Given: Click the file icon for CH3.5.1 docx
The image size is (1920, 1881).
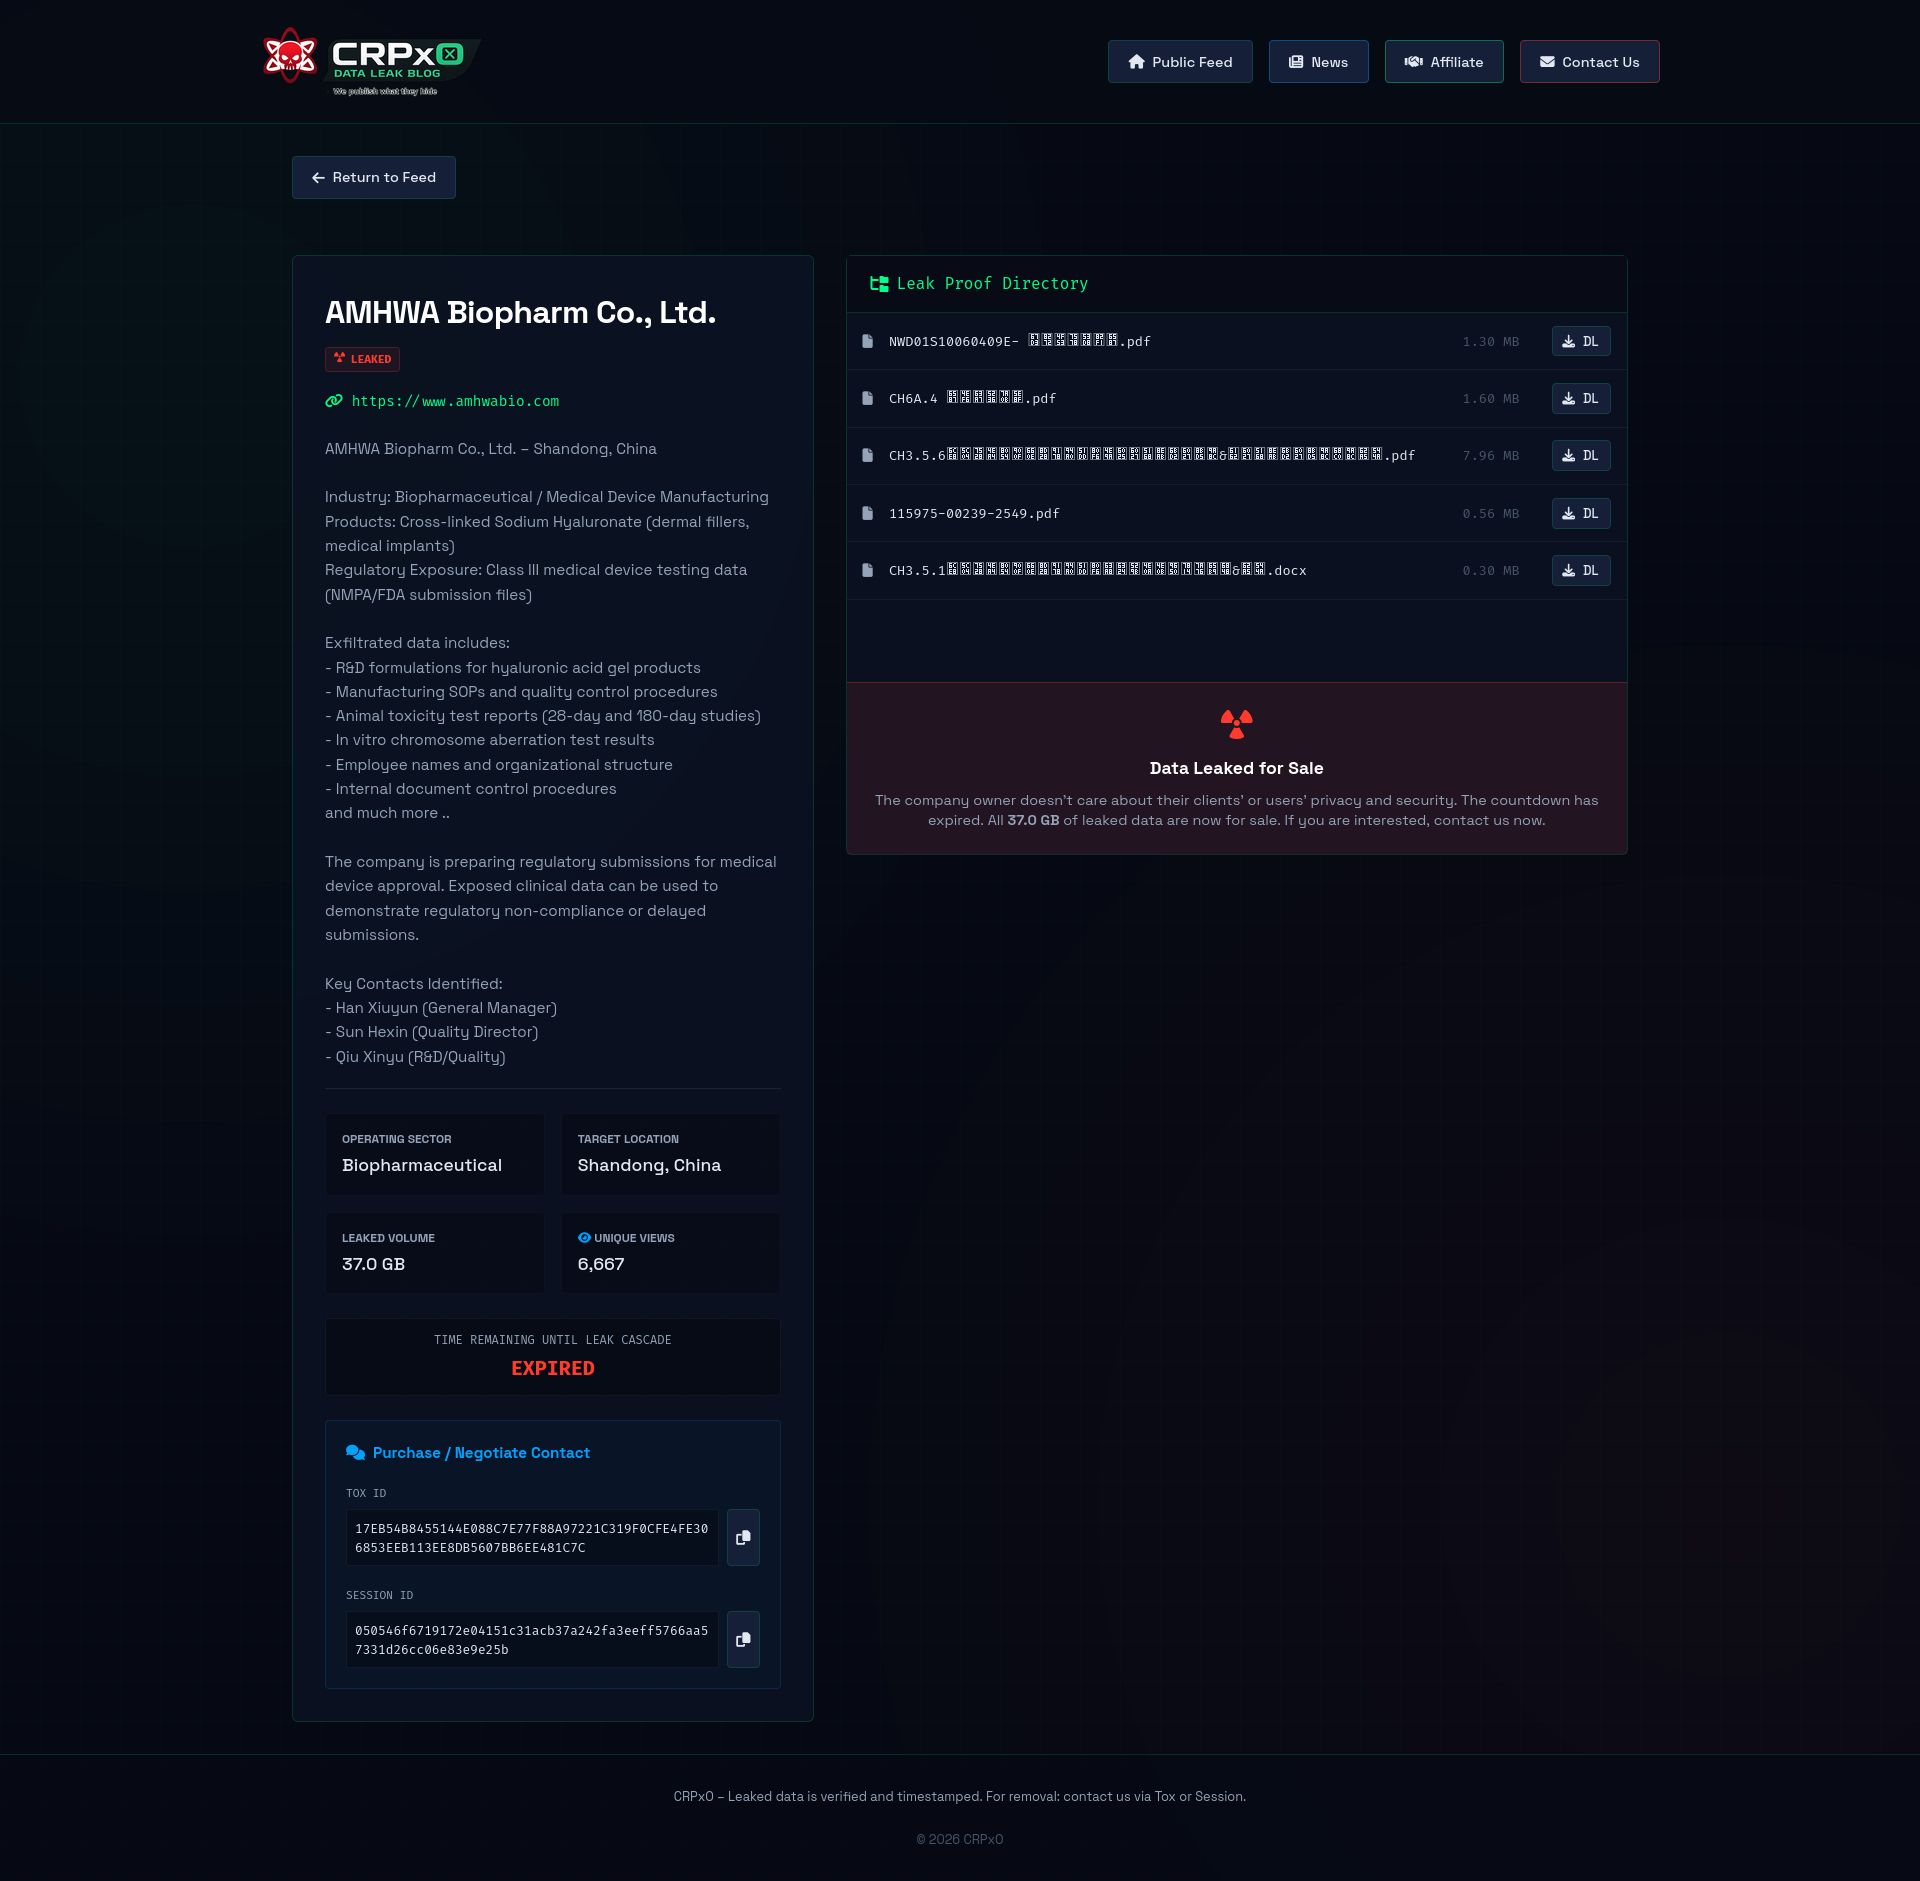Looking at the screenshot, I should point(868,571).
